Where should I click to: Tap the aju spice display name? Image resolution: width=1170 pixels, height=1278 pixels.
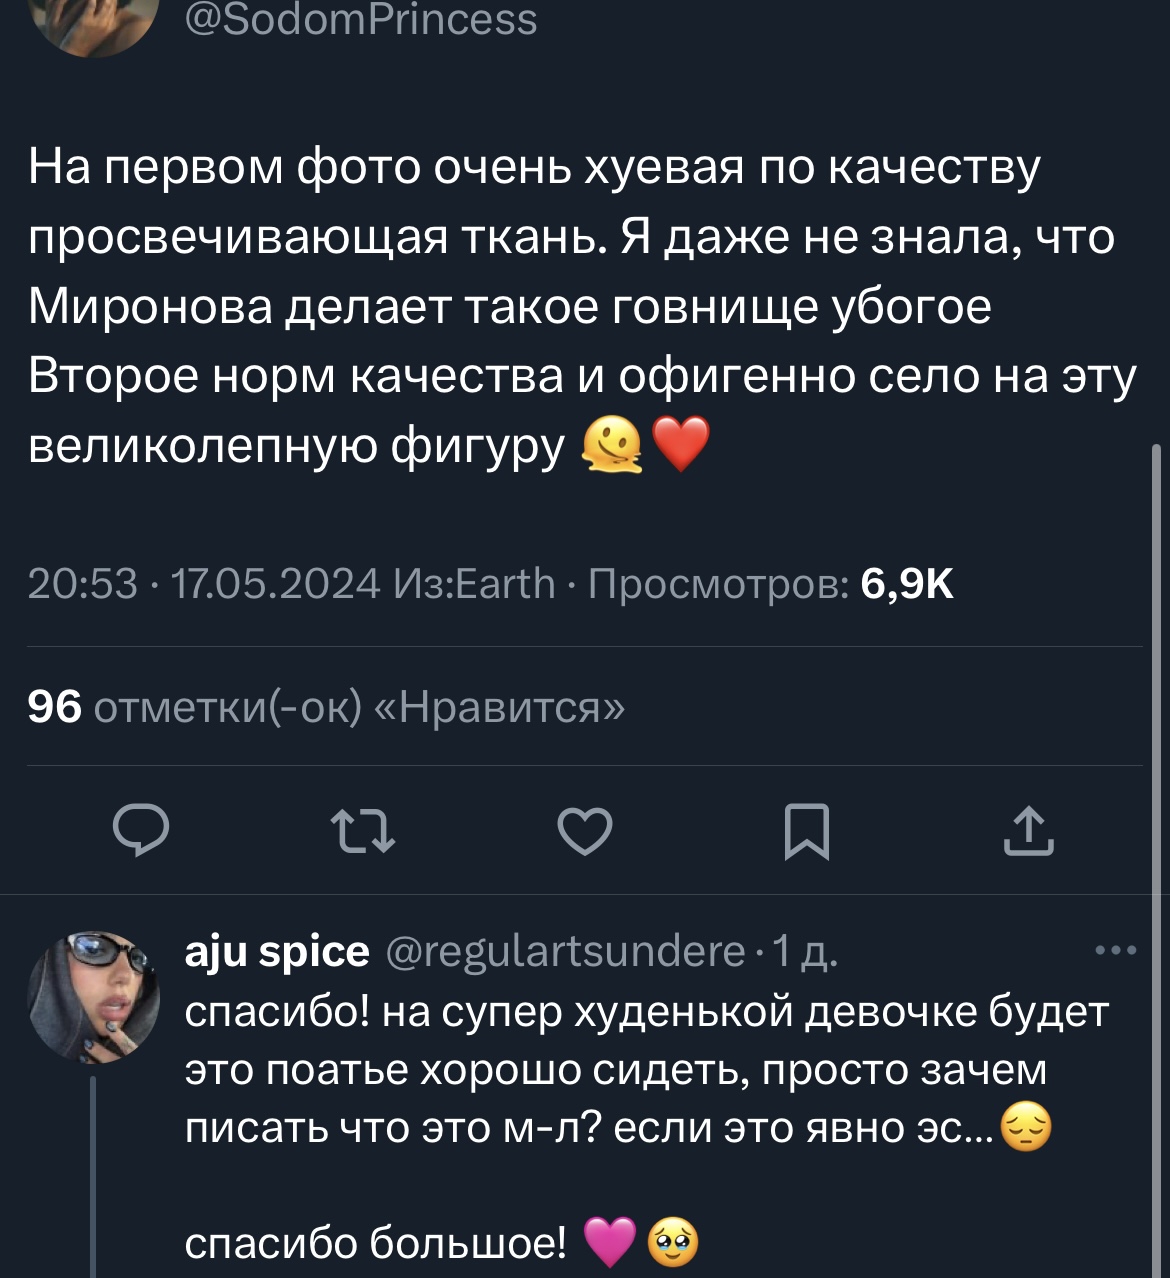277,951
